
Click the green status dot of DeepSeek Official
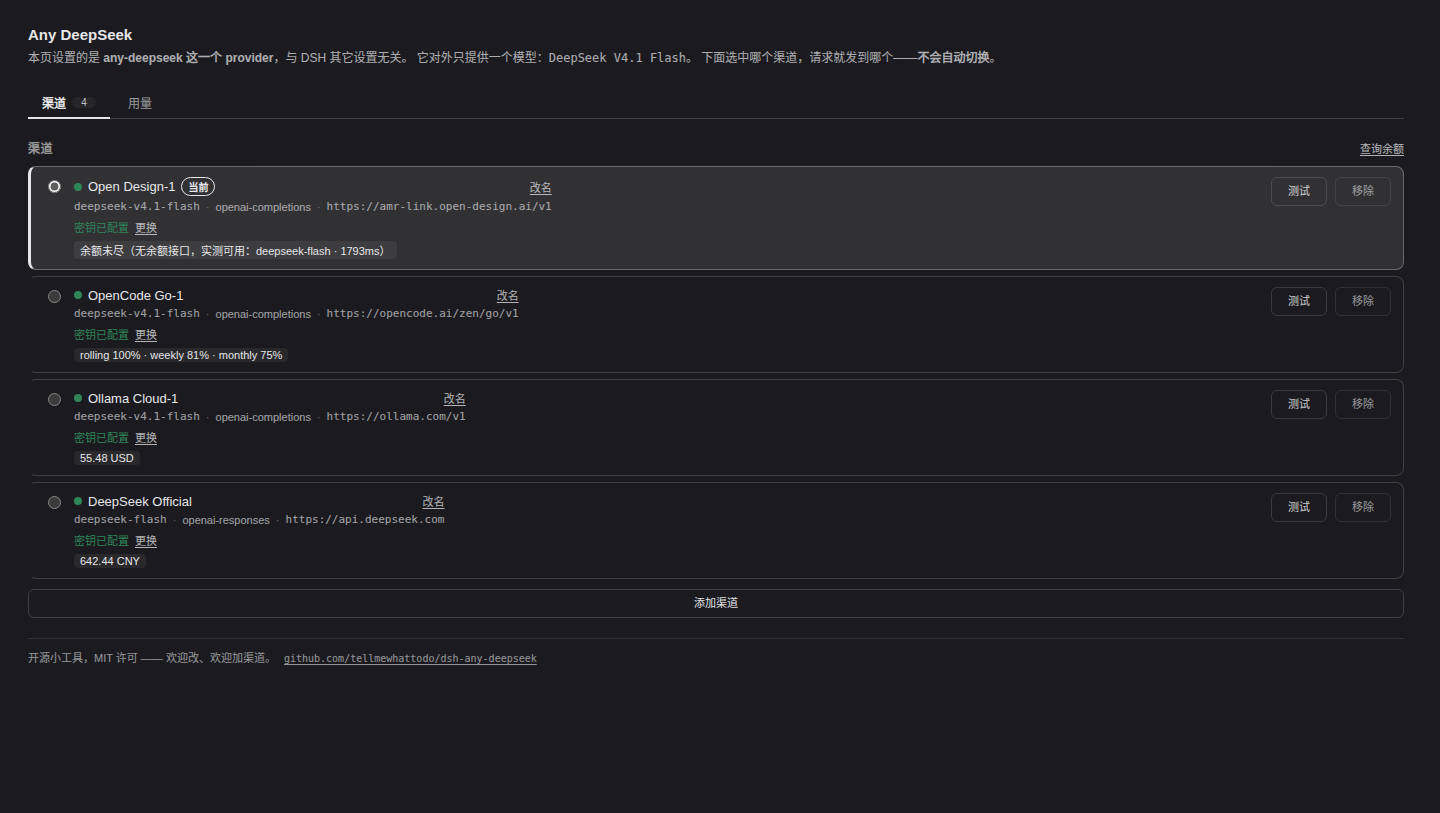[x=78, y=502]
